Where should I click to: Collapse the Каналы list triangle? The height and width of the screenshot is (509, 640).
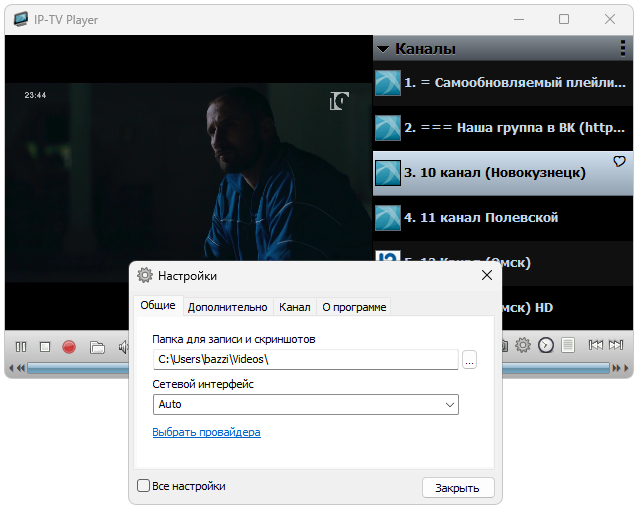point(383,49)
